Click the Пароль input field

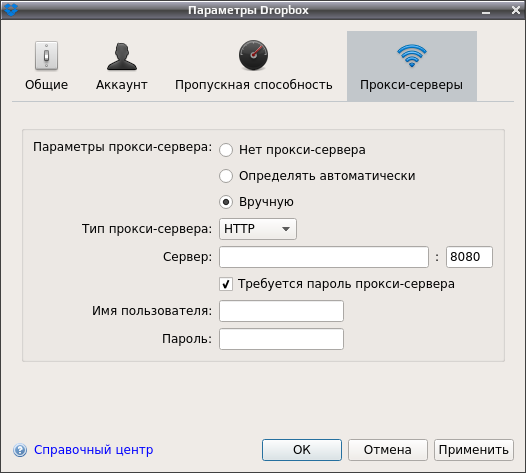pyautogui.click(x=281, y=339)
